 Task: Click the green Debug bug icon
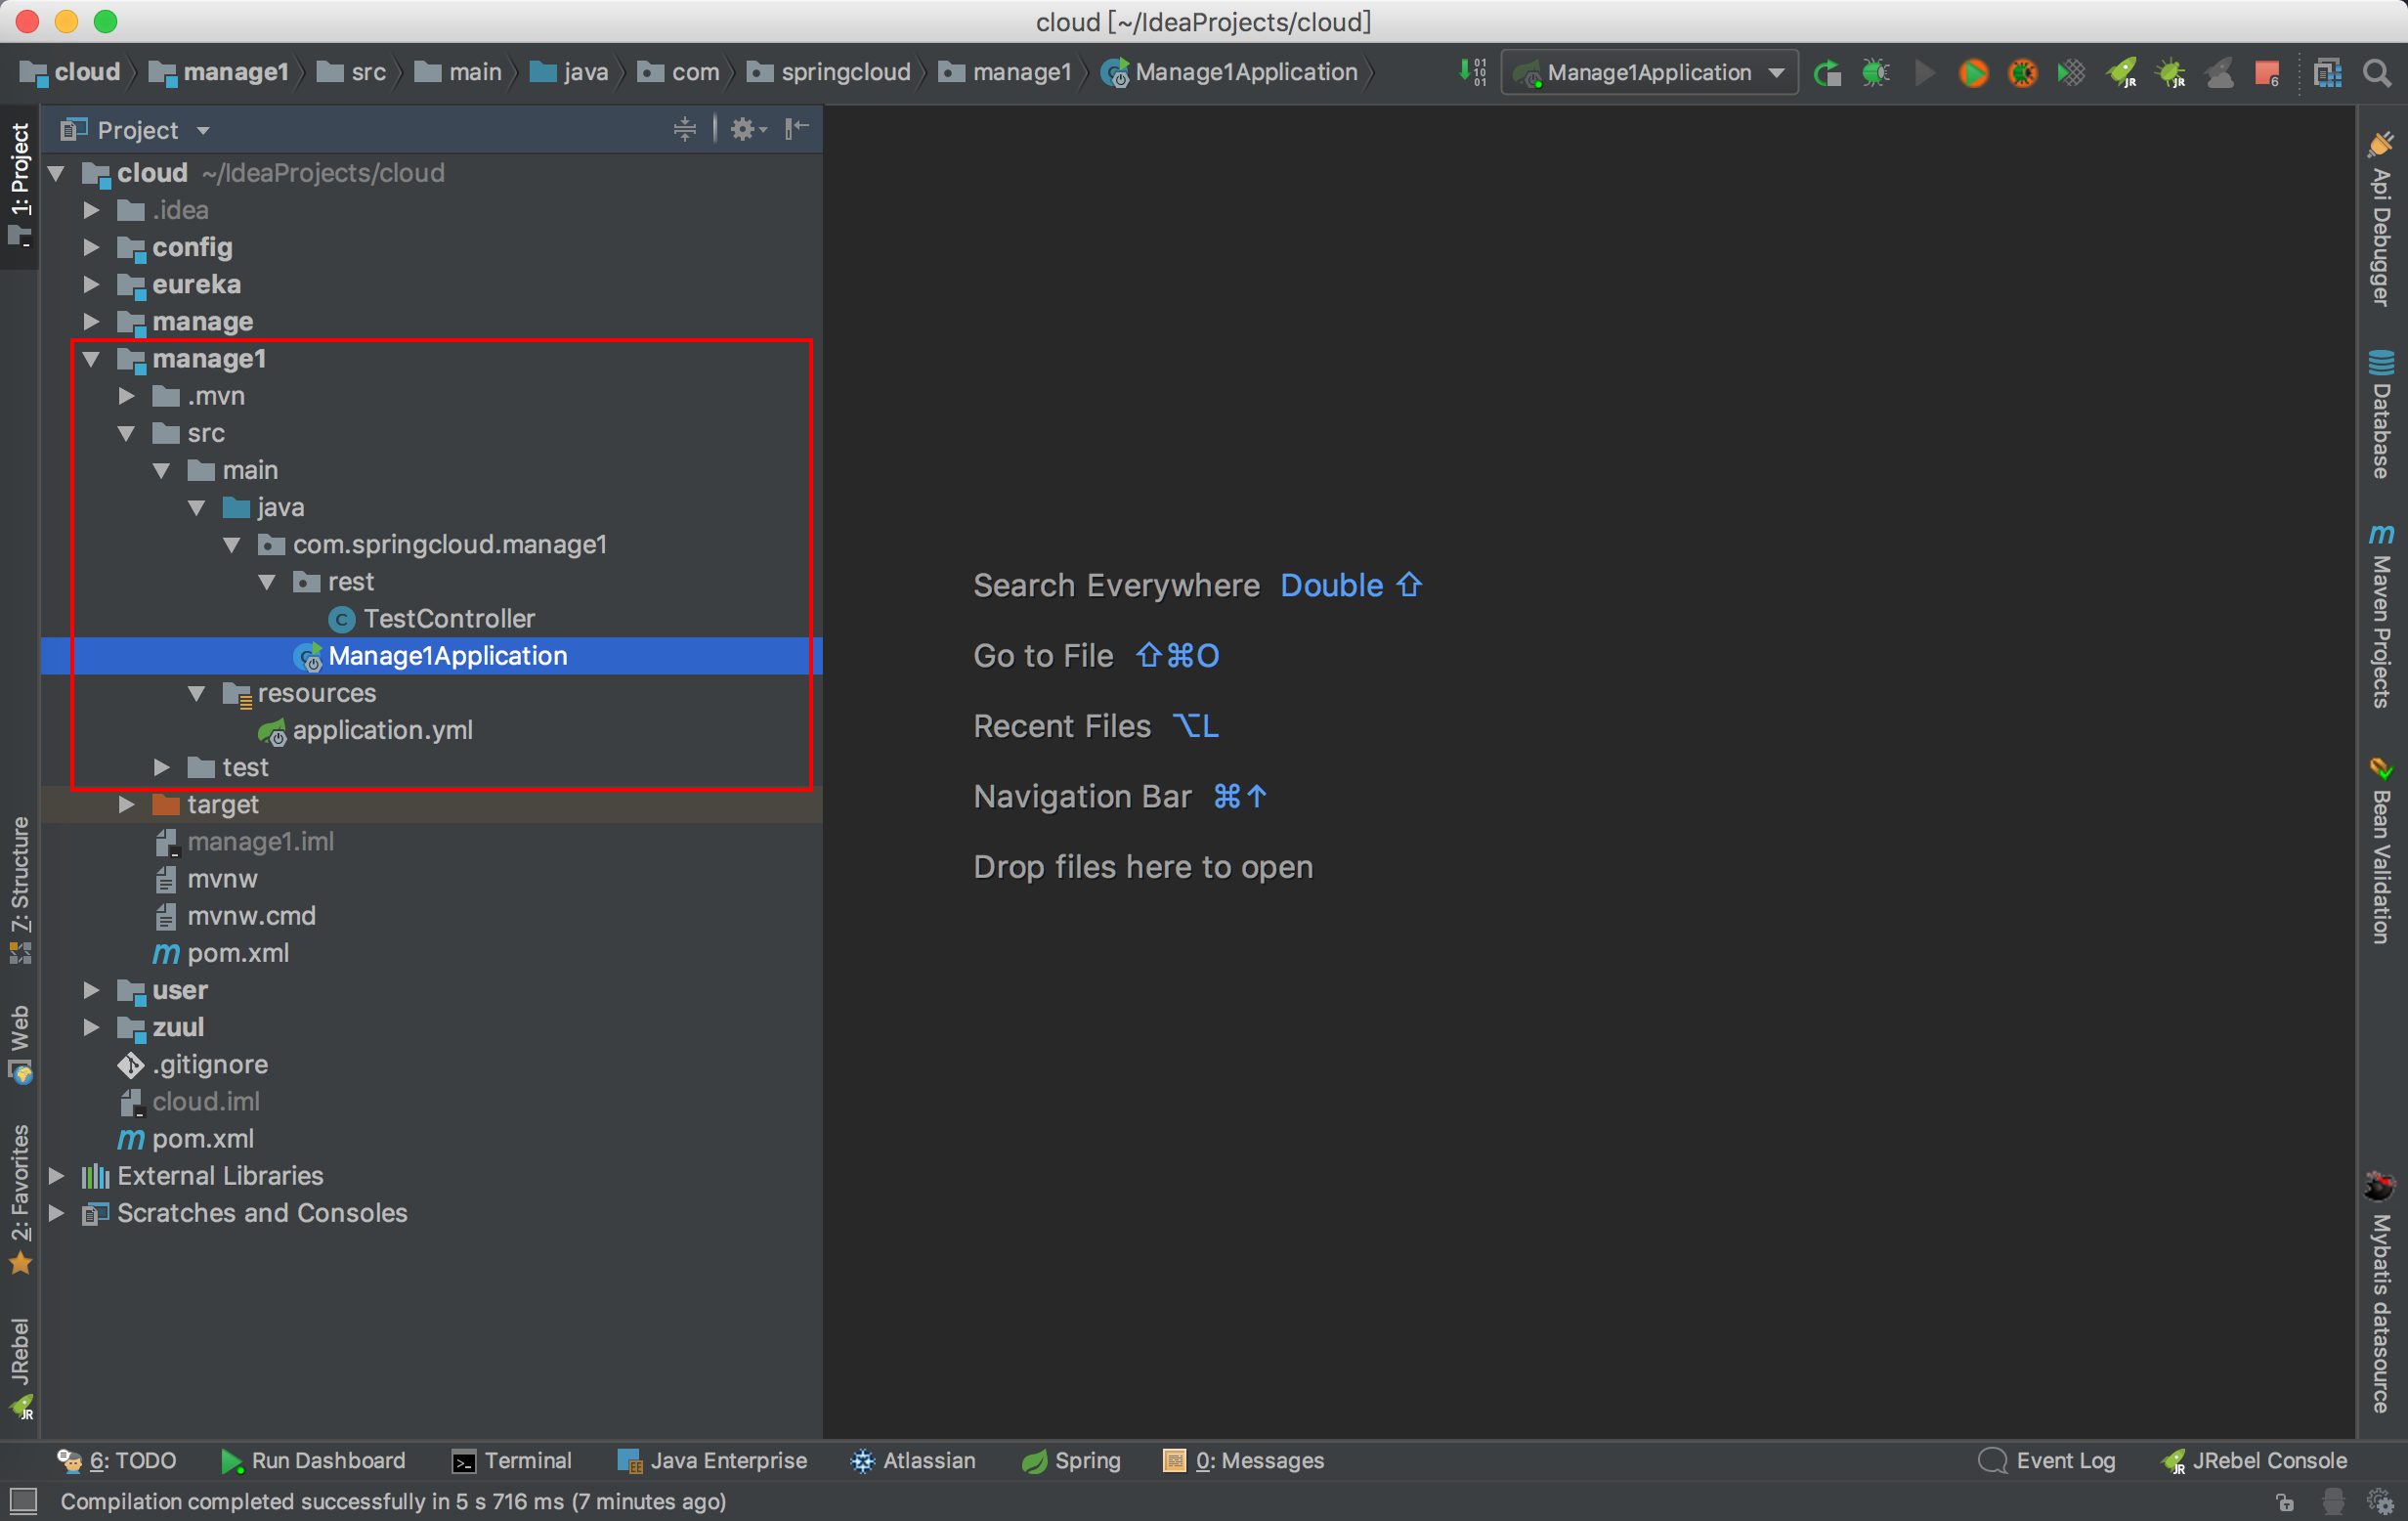tap(1875, 73)
